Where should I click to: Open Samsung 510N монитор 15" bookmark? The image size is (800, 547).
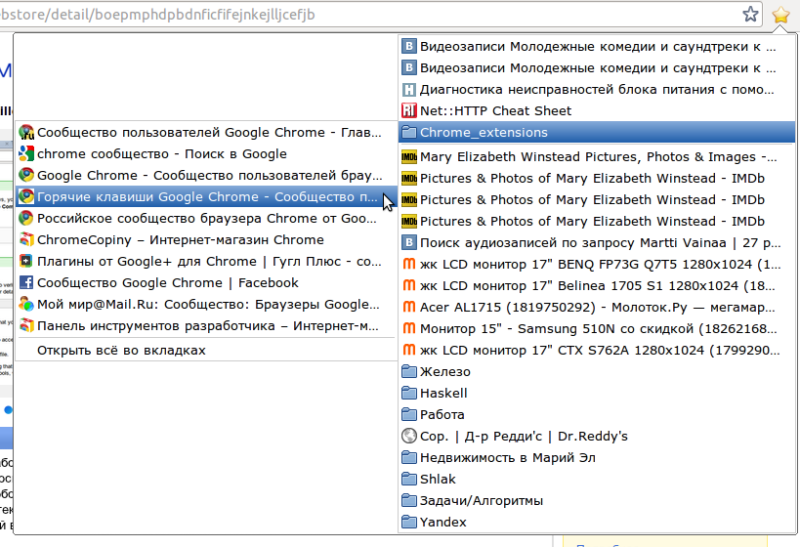597,328
